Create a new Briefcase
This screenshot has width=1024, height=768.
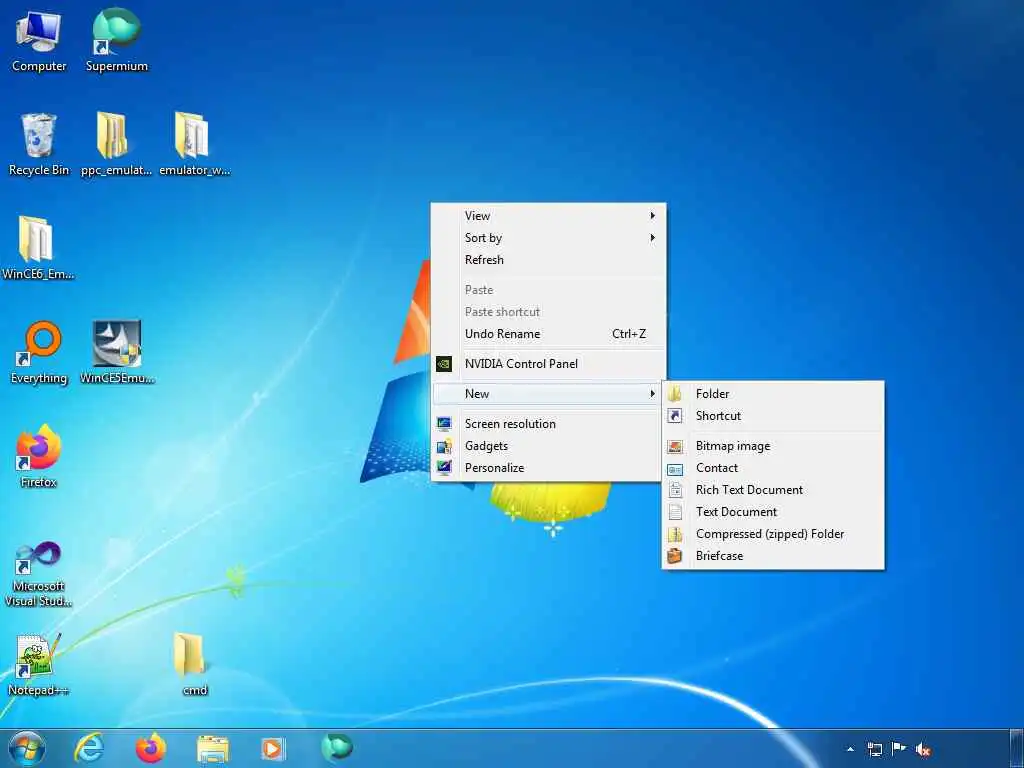tap(773, 556)
